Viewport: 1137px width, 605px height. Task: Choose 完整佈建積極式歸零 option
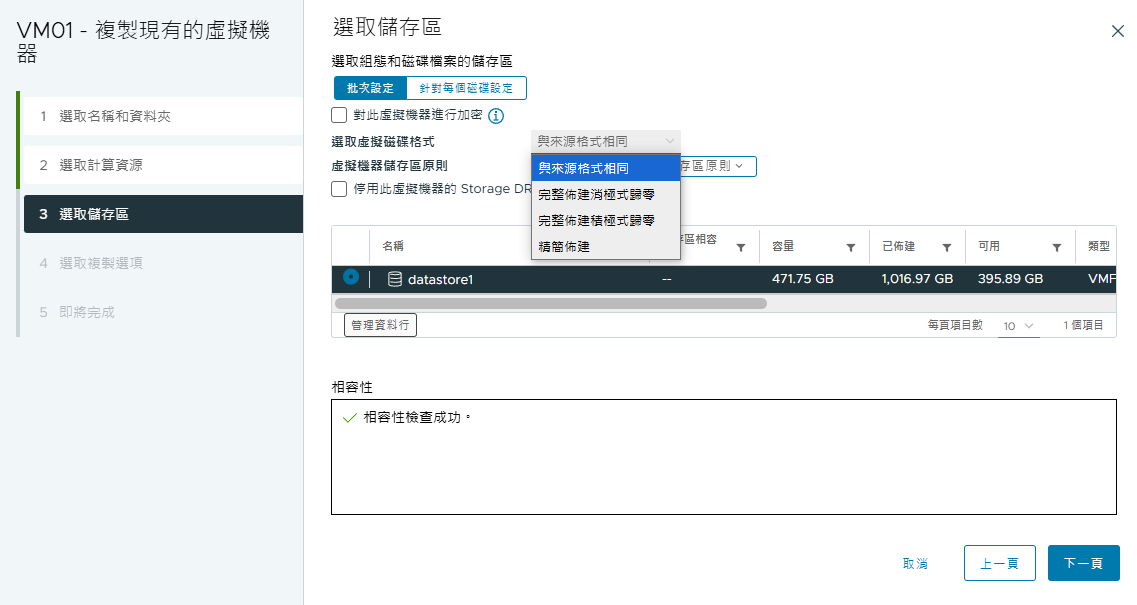[x=605, y=221]
